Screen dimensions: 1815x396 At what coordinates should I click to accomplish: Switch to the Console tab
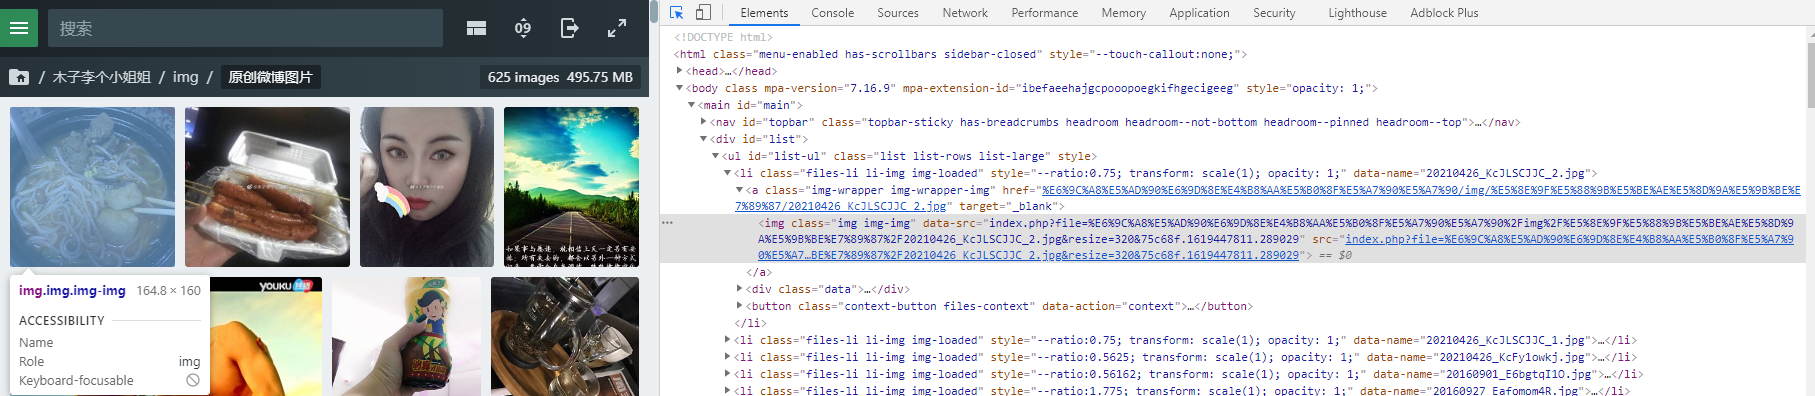pyautogui.click(x=832, y=13)
